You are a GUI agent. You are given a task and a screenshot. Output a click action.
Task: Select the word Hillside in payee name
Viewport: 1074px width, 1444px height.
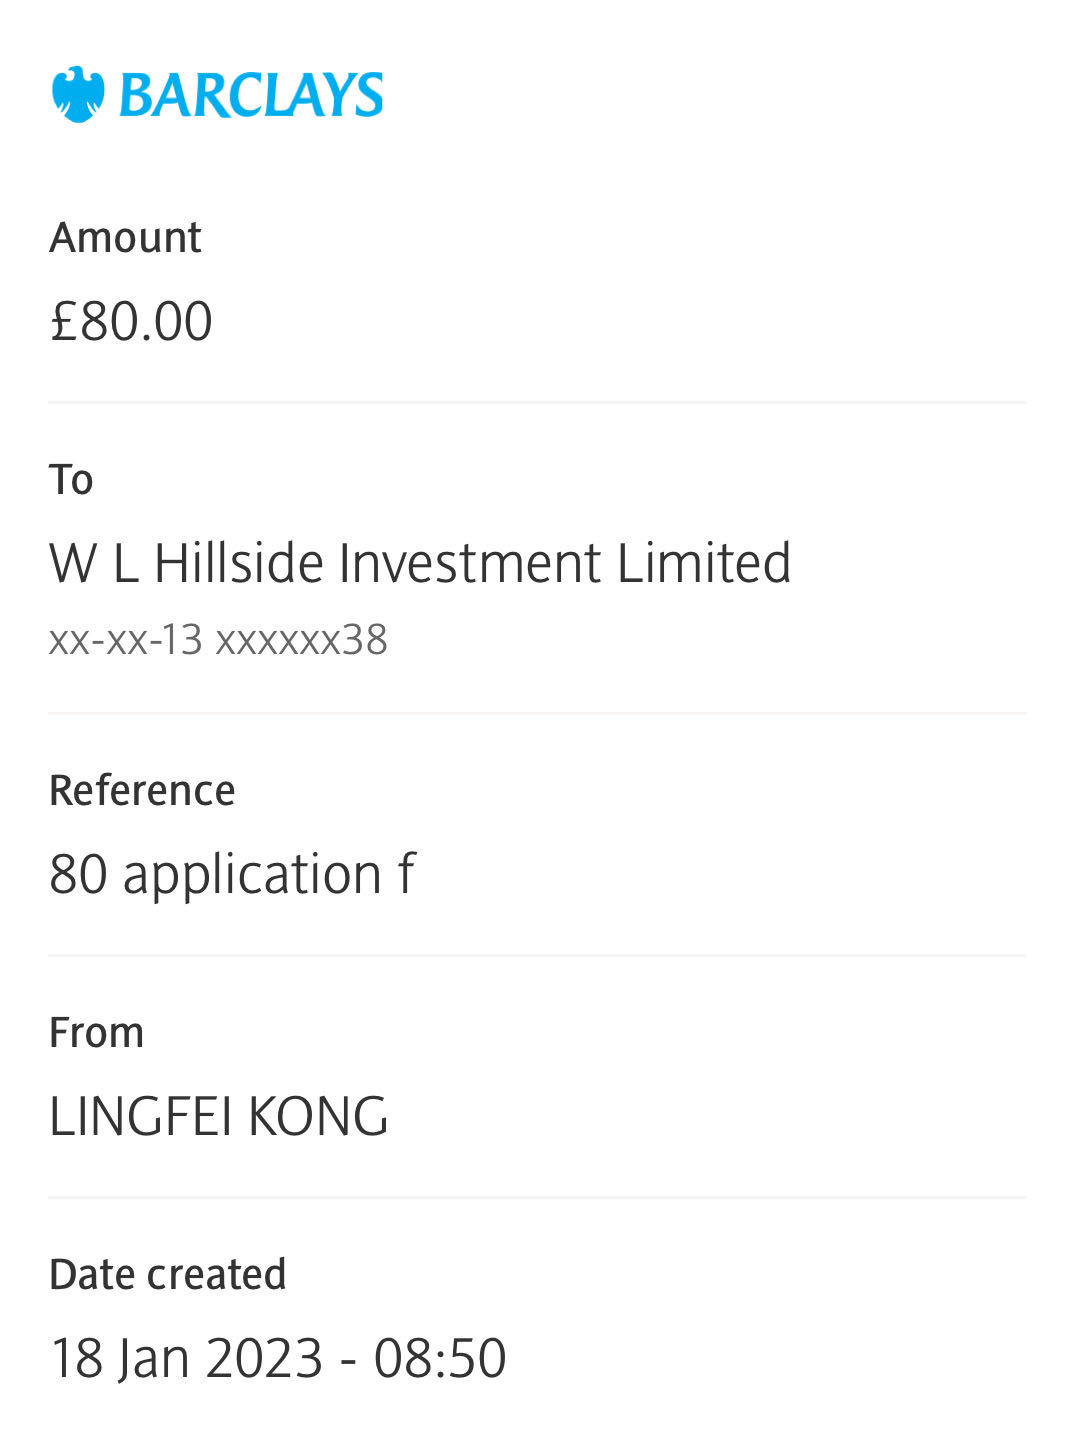(x=239, y=563)
